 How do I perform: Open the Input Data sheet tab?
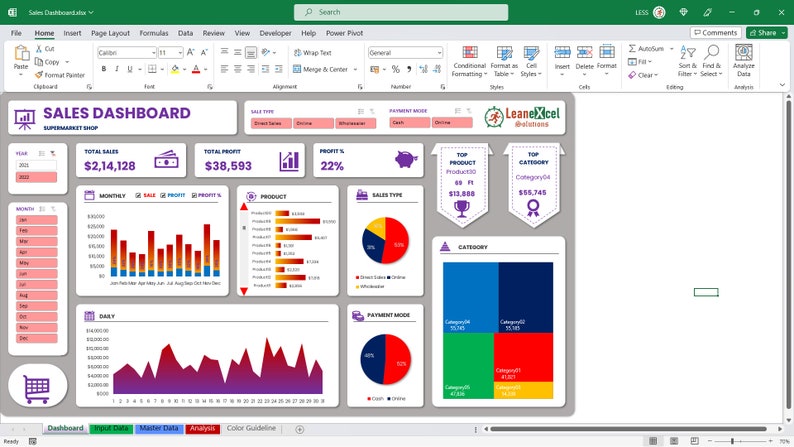111,428
